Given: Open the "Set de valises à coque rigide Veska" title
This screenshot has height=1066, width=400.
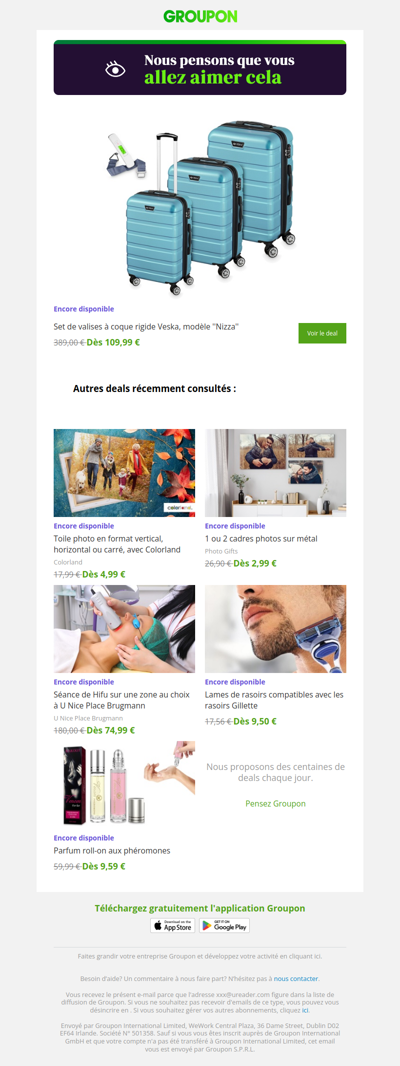Looking at the screenshot, I should (146, 327).
